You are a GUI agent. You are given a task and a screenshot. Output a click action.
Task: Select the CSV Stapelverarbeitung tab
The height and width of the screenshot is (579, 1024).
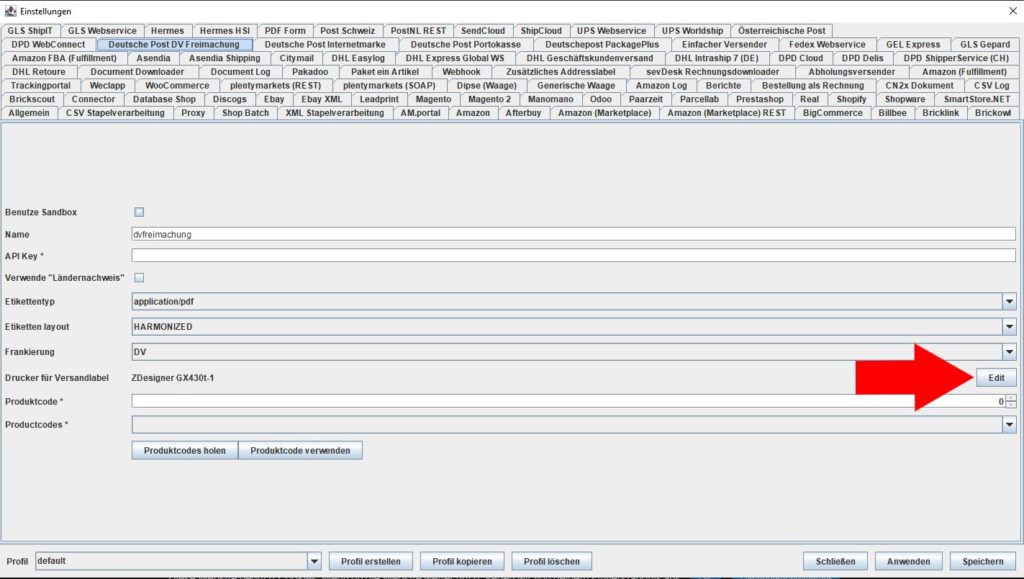coord(115,113)
